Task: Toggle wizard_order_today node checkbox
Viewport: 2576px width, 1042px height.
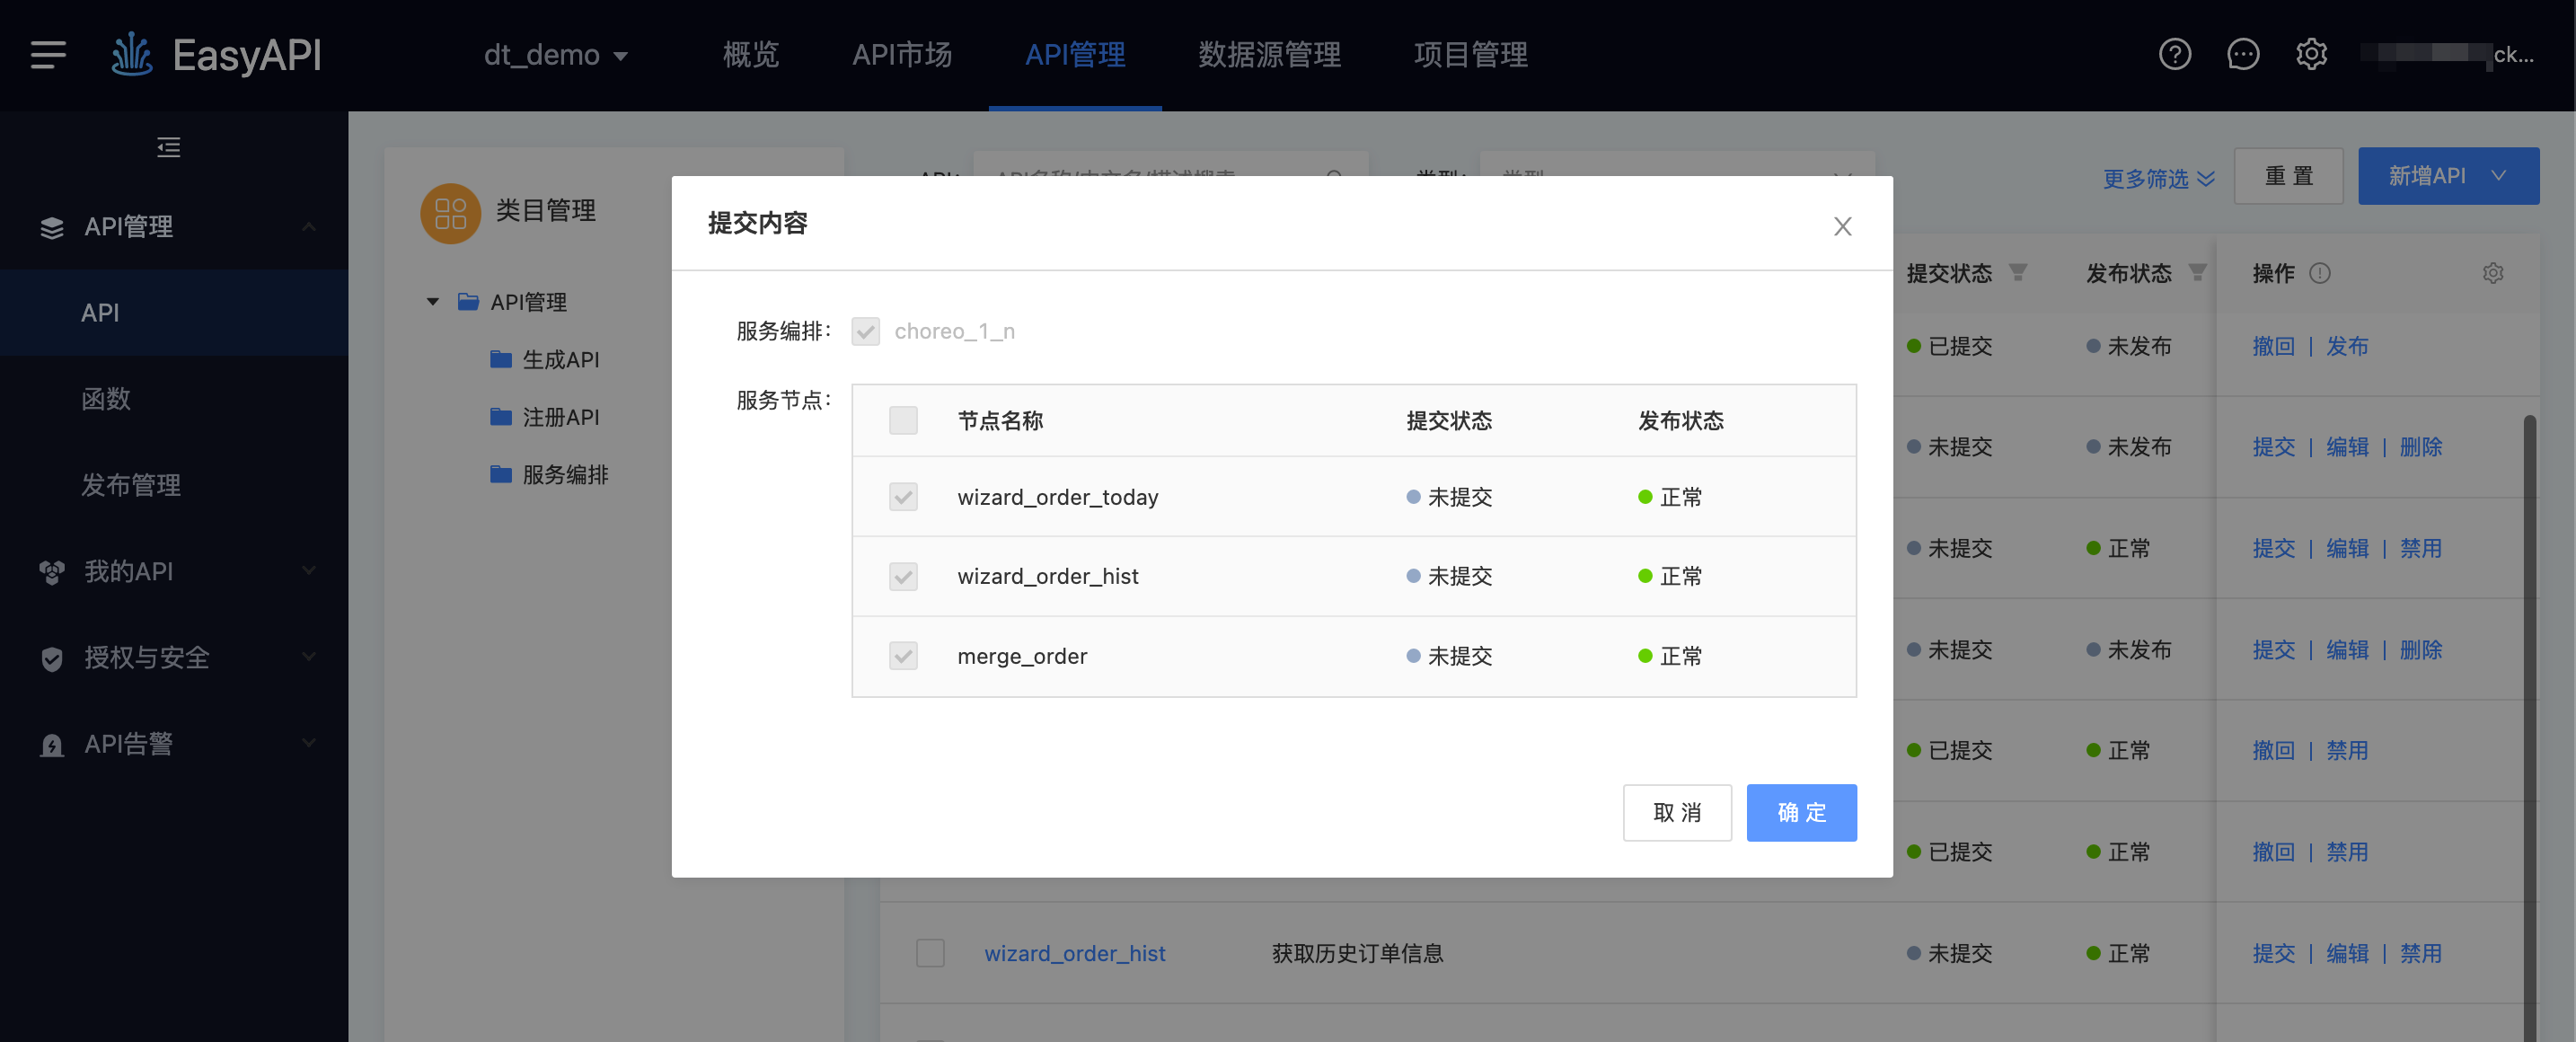Action: [x=904, y=497]
